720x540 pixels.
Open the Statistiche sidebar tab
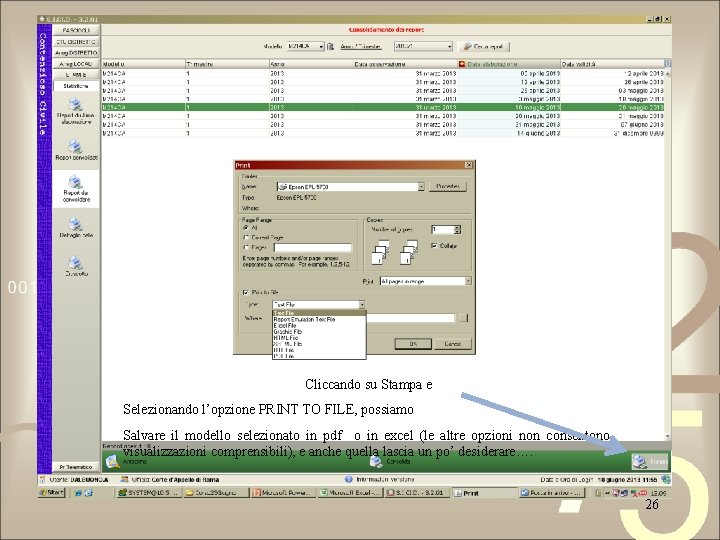[76, 86]
